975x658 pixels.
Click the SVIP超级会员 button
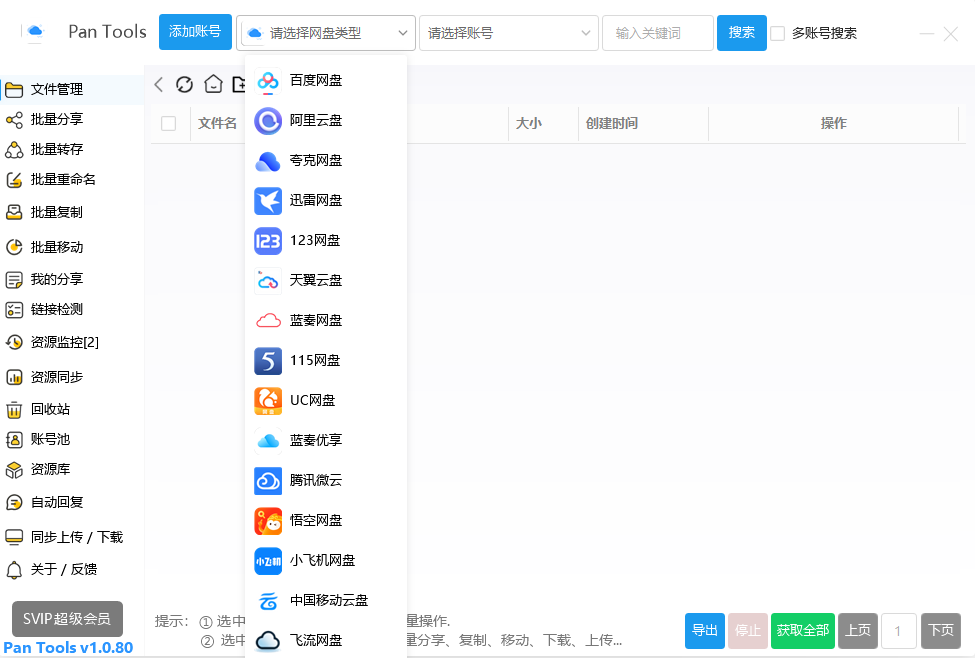click(67, 619)
